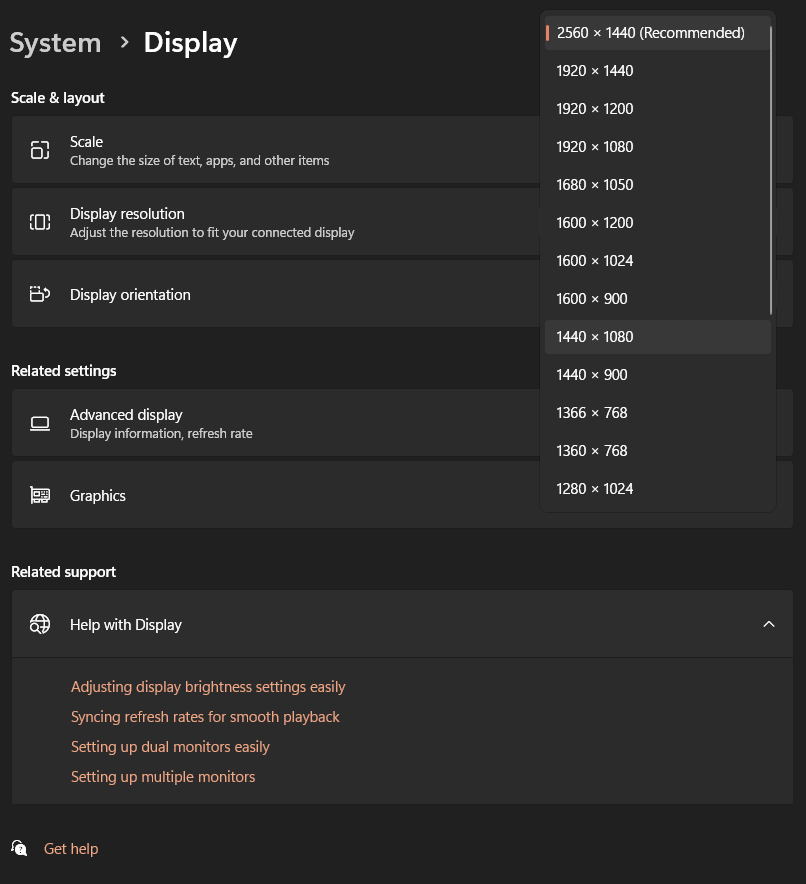Pick 1440 × 1080 from resolution list

pyautogui.click(x=595, y=337)
